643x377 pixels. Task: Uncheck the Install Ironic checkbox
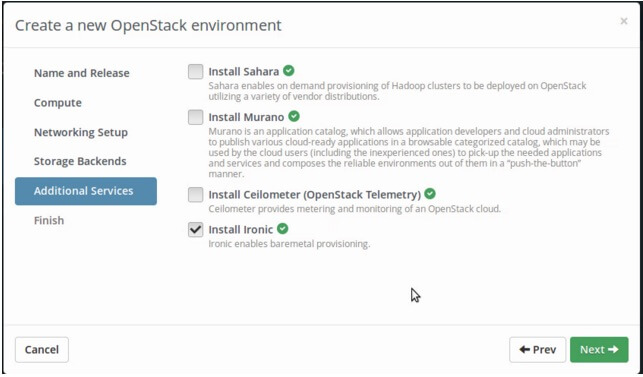[x=196, y=229]
